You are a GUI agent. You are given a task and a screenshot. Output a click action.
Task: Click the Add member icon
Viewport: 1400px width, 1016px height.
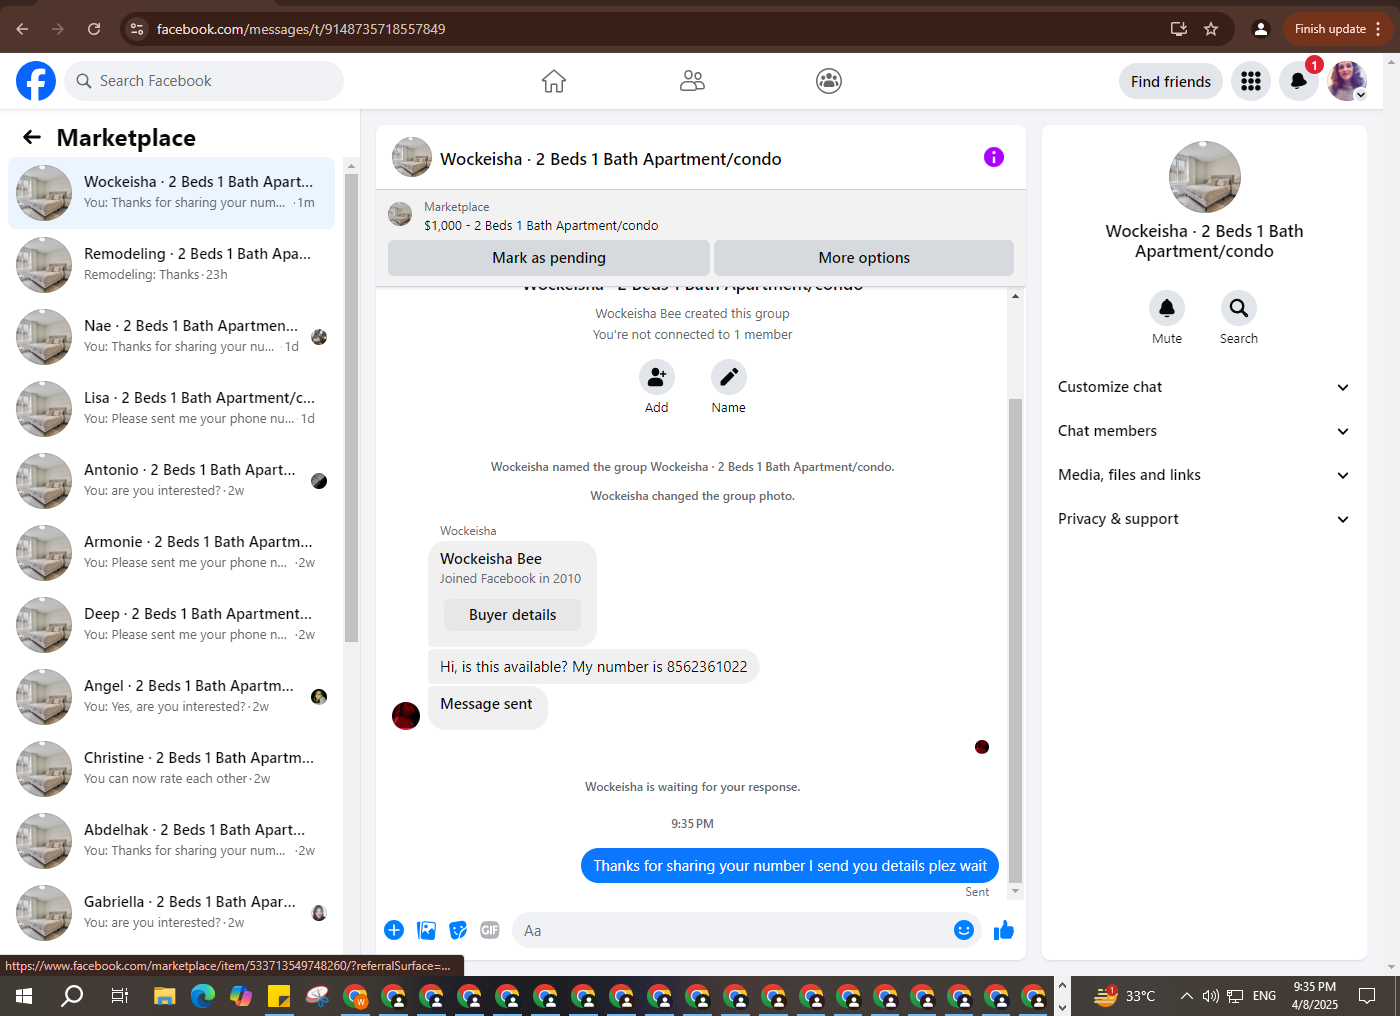tap(657, 377)
